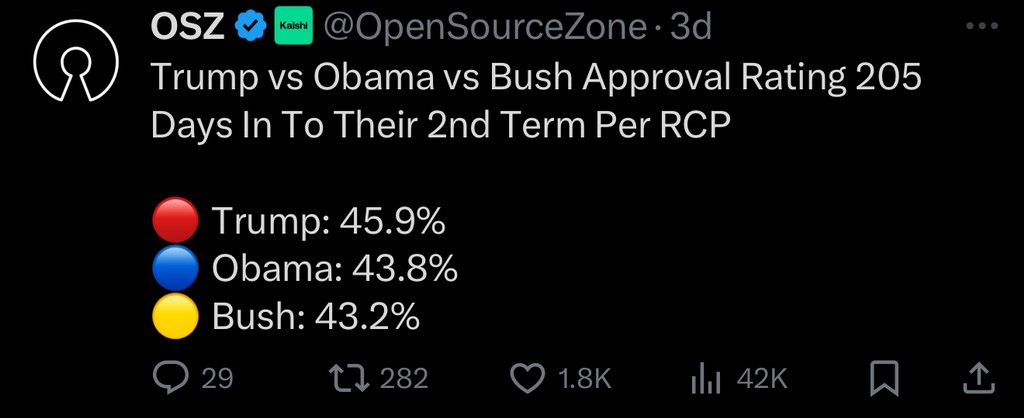Open view analytics bar chart icon

pos(705,380)
